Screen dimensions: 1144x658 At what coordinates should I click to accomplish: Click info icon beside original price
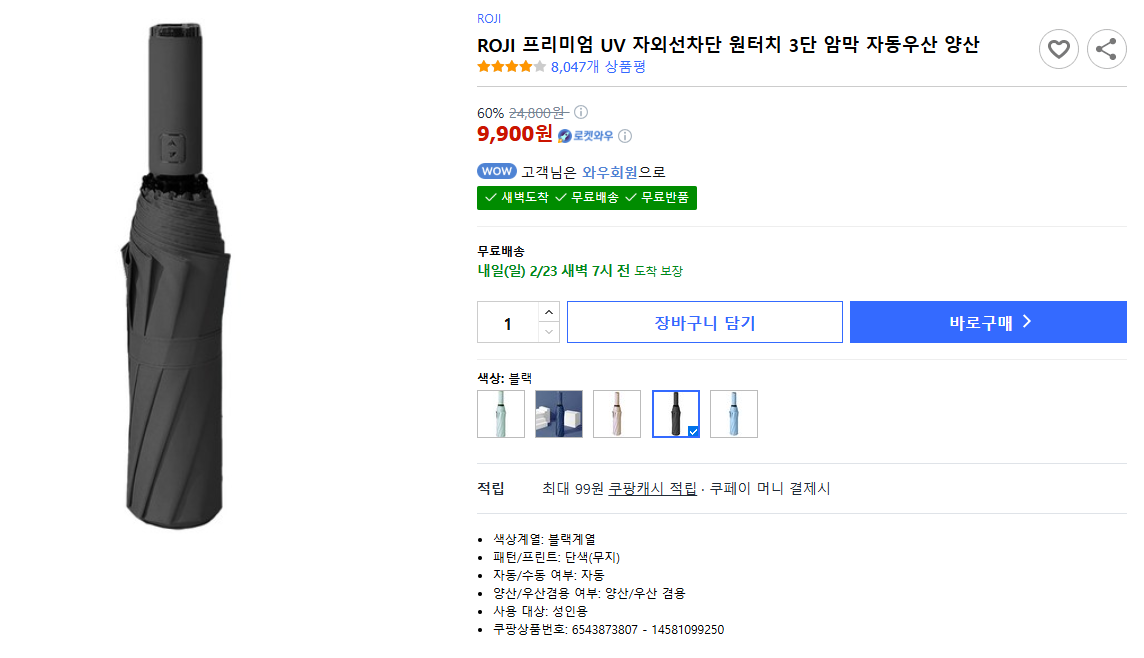coord(581,112)
